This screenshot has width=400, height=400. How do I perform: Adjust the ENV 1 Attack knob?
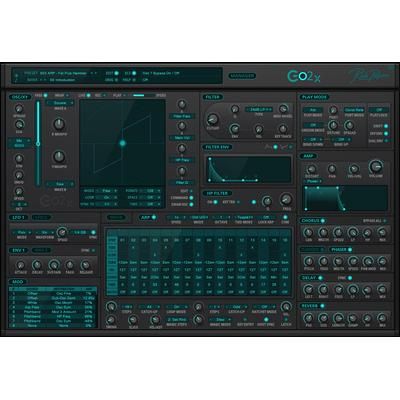coord(21,265)
